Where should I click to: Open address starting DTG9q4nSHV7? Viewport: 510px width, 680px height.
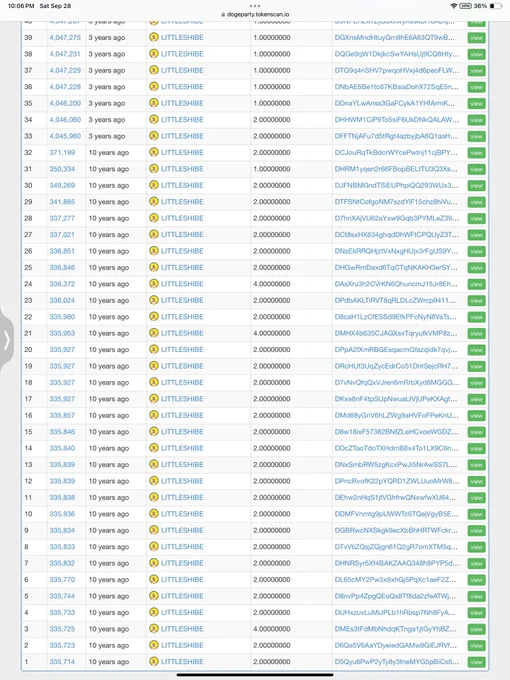pyautogui.click(x=396, y=70)
